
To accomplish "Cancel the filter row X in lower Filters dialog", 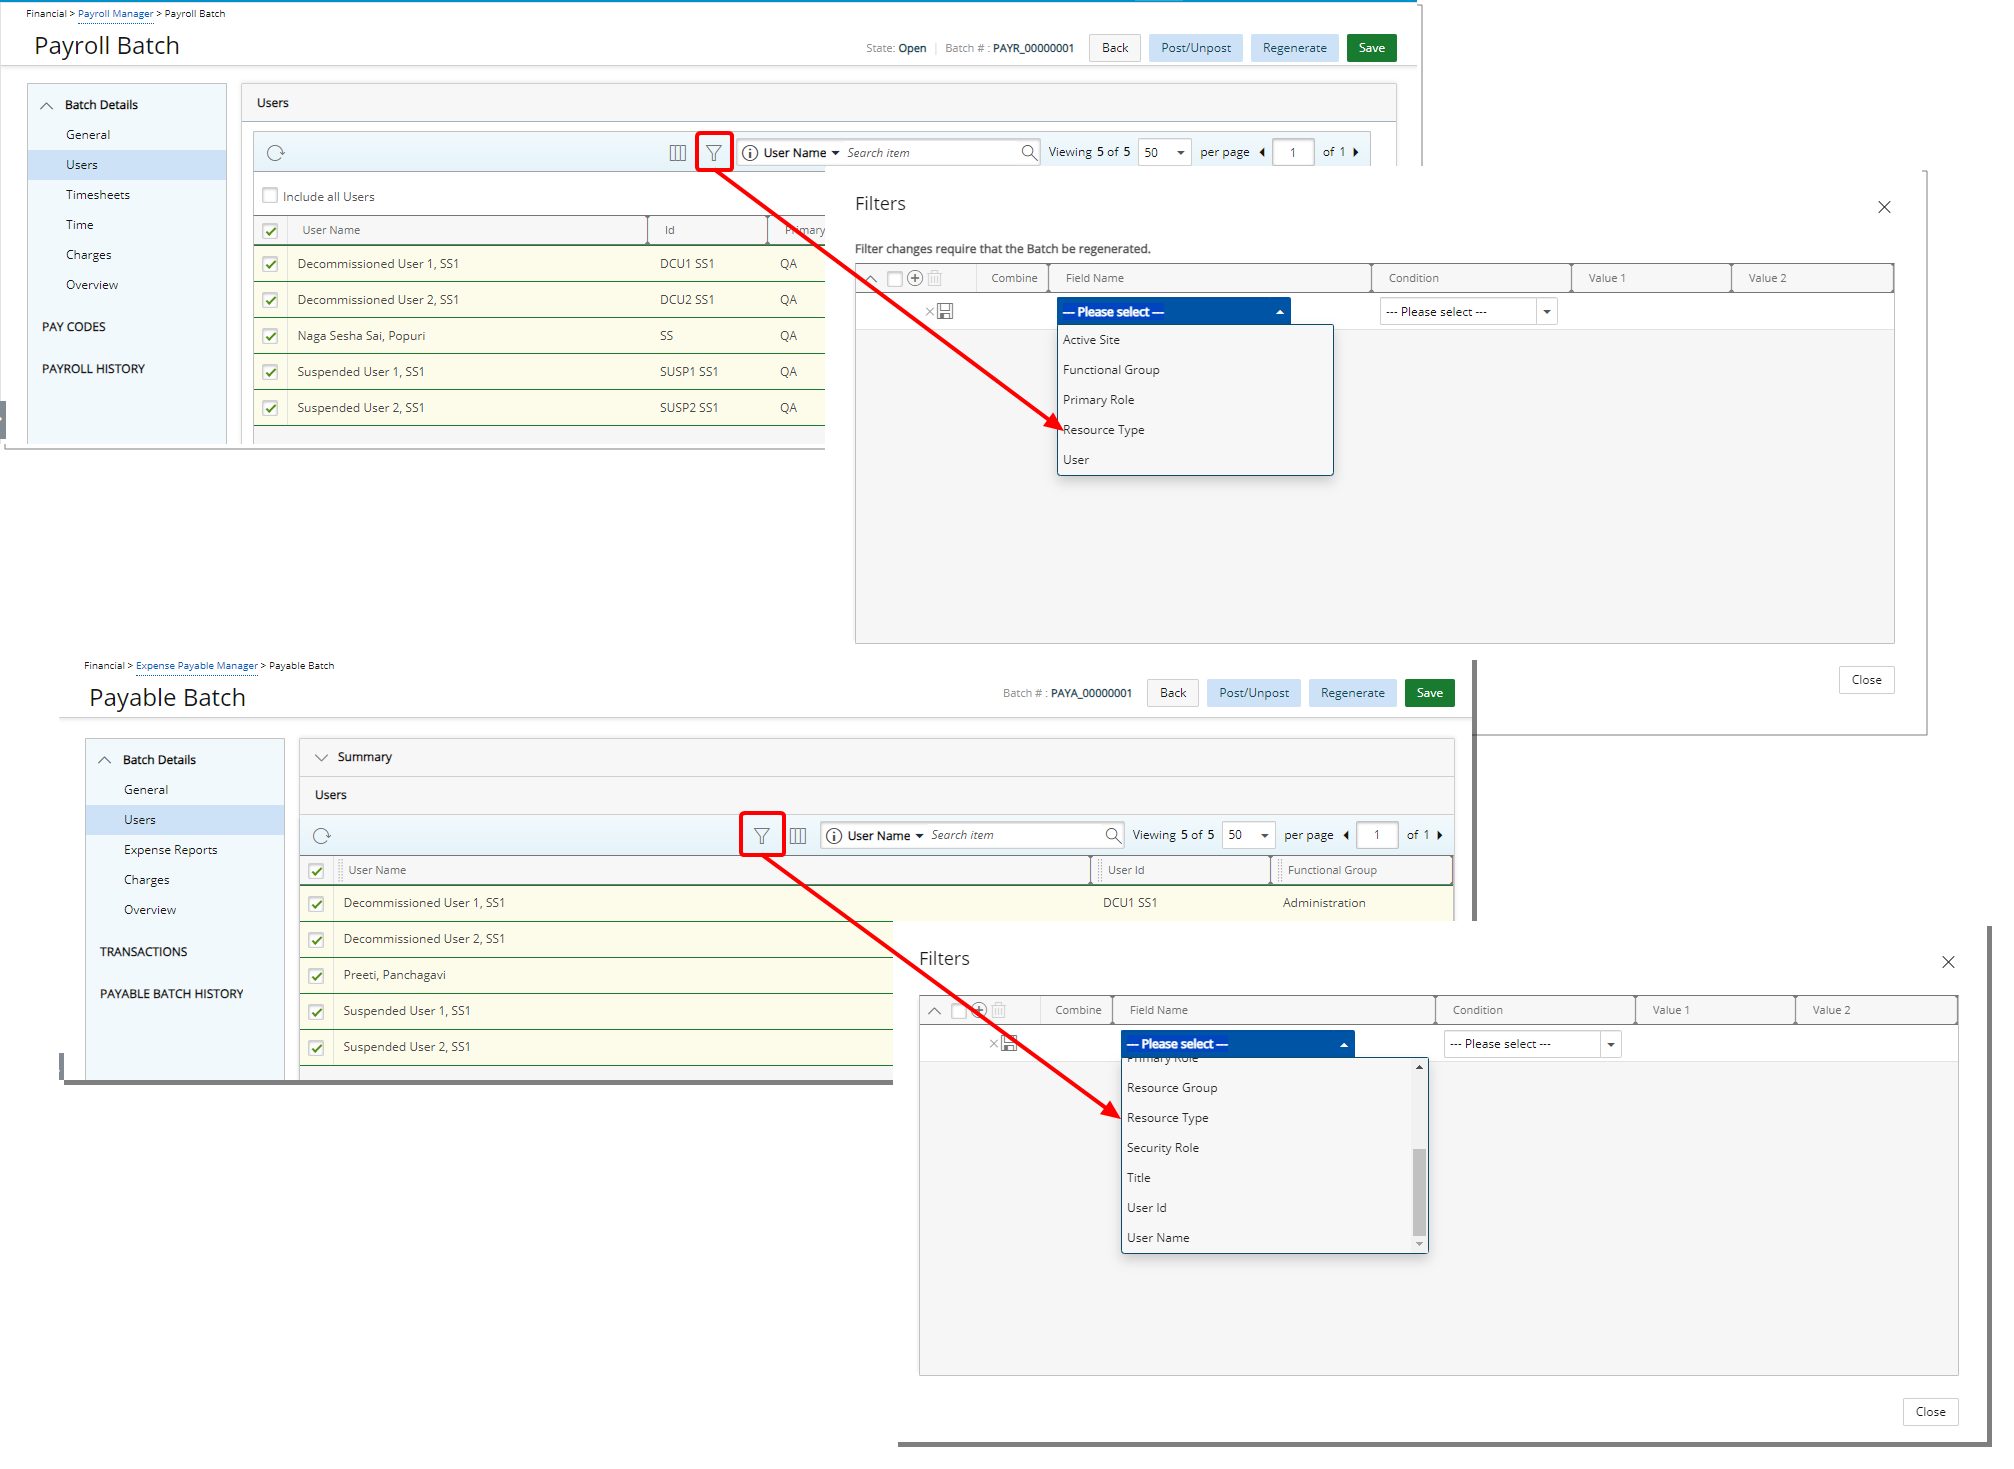I will 993,1044.
